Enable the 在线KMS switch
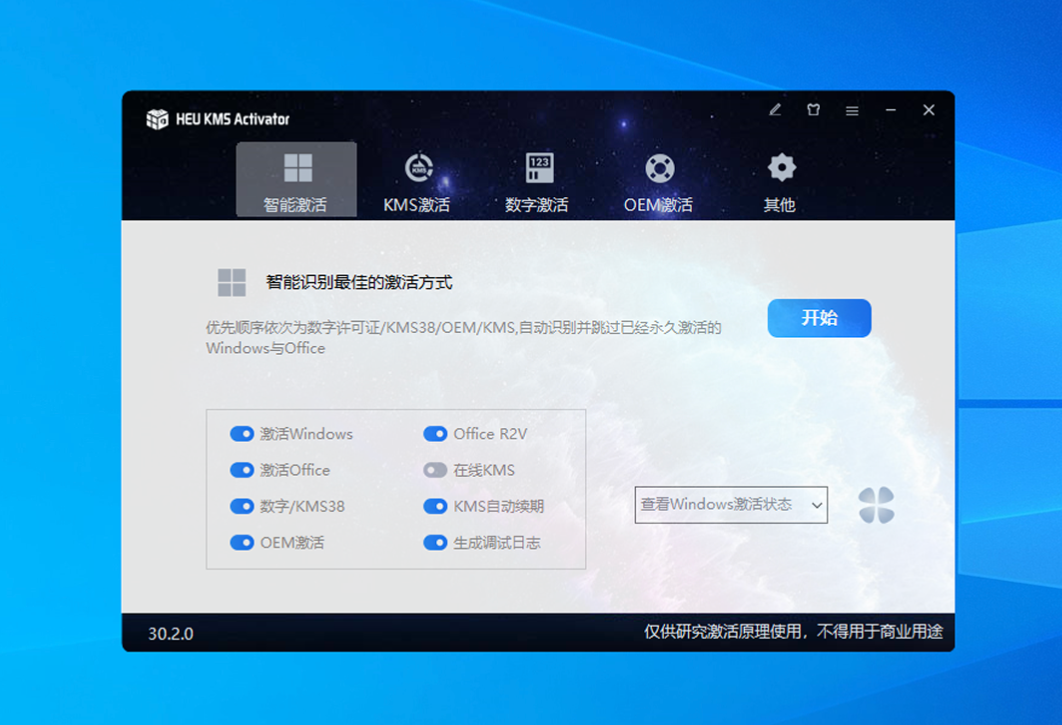The width and height of the screenshot is (1062, 725). [x=436, y=470]
